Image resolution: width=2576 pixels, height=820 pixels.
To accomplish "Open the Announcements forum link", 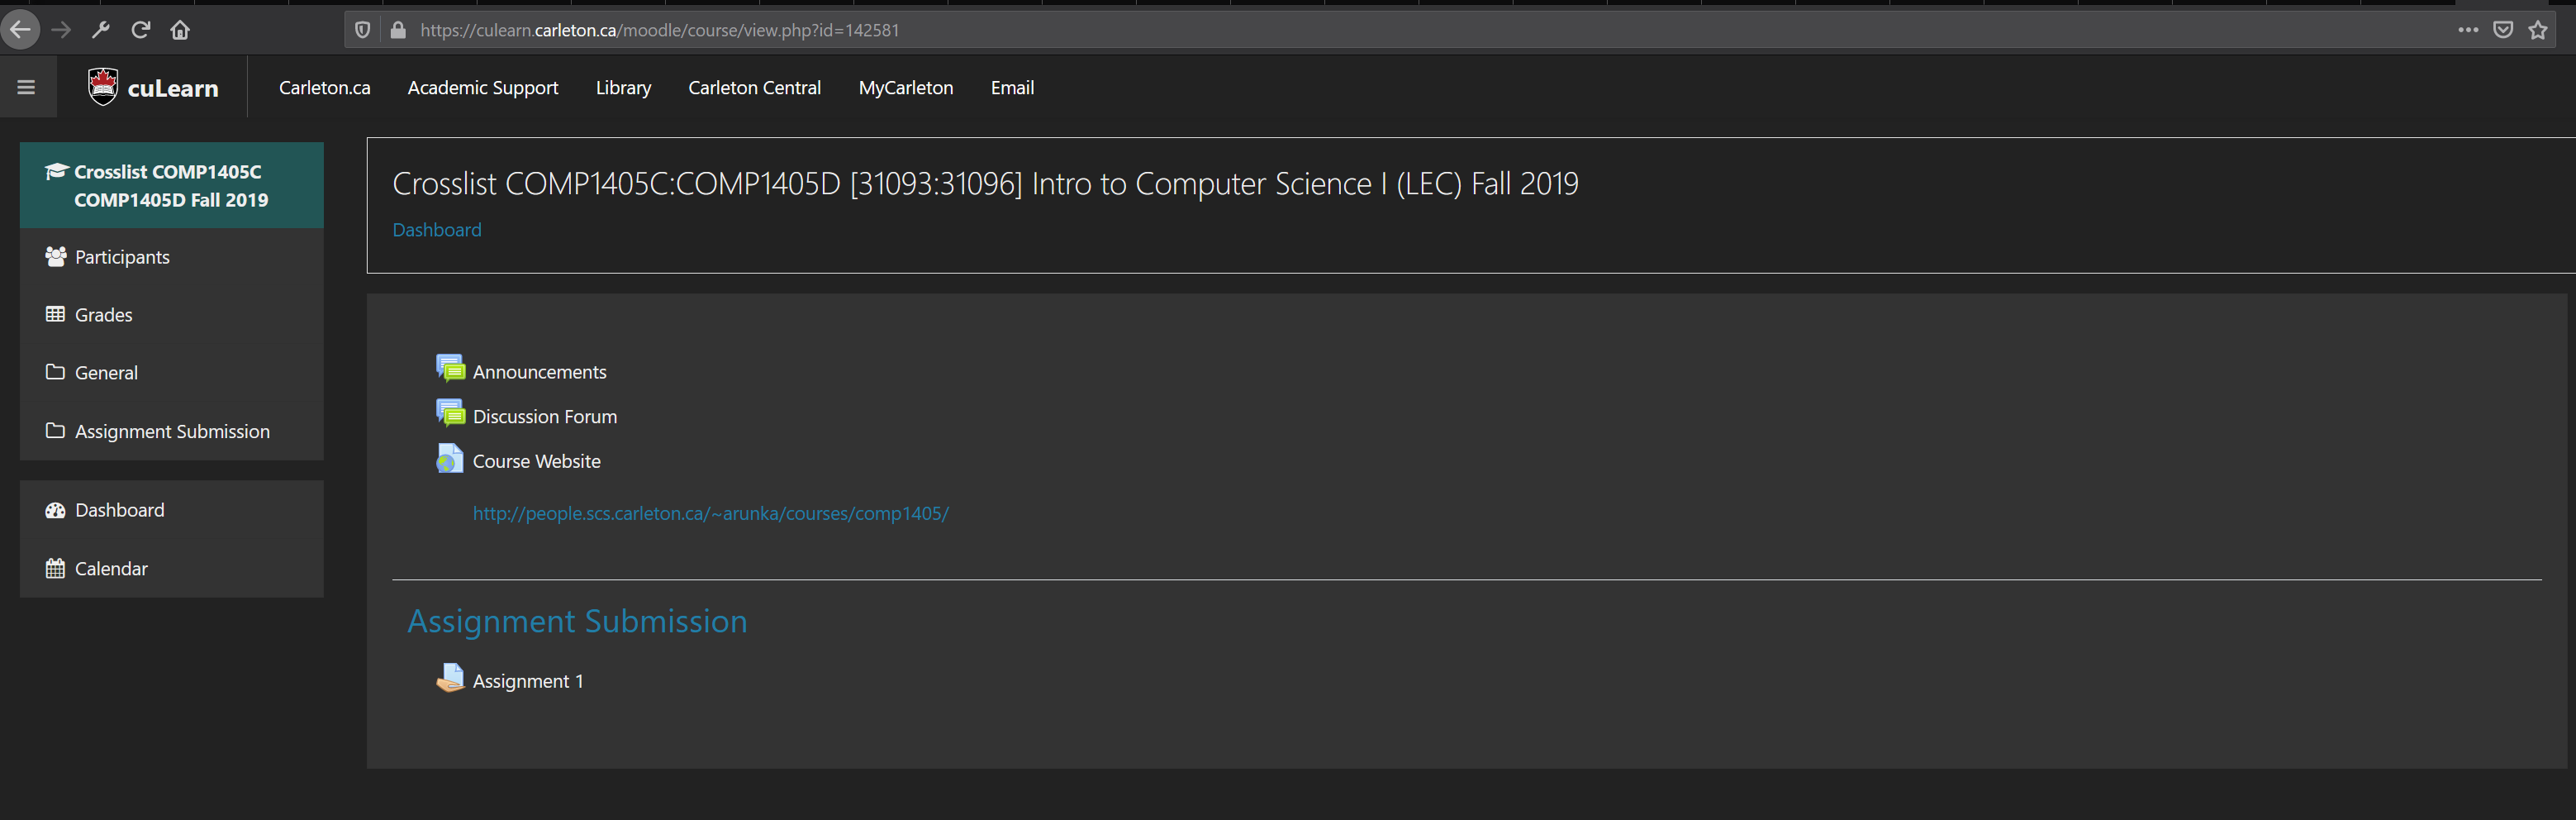I will point(540,372).
